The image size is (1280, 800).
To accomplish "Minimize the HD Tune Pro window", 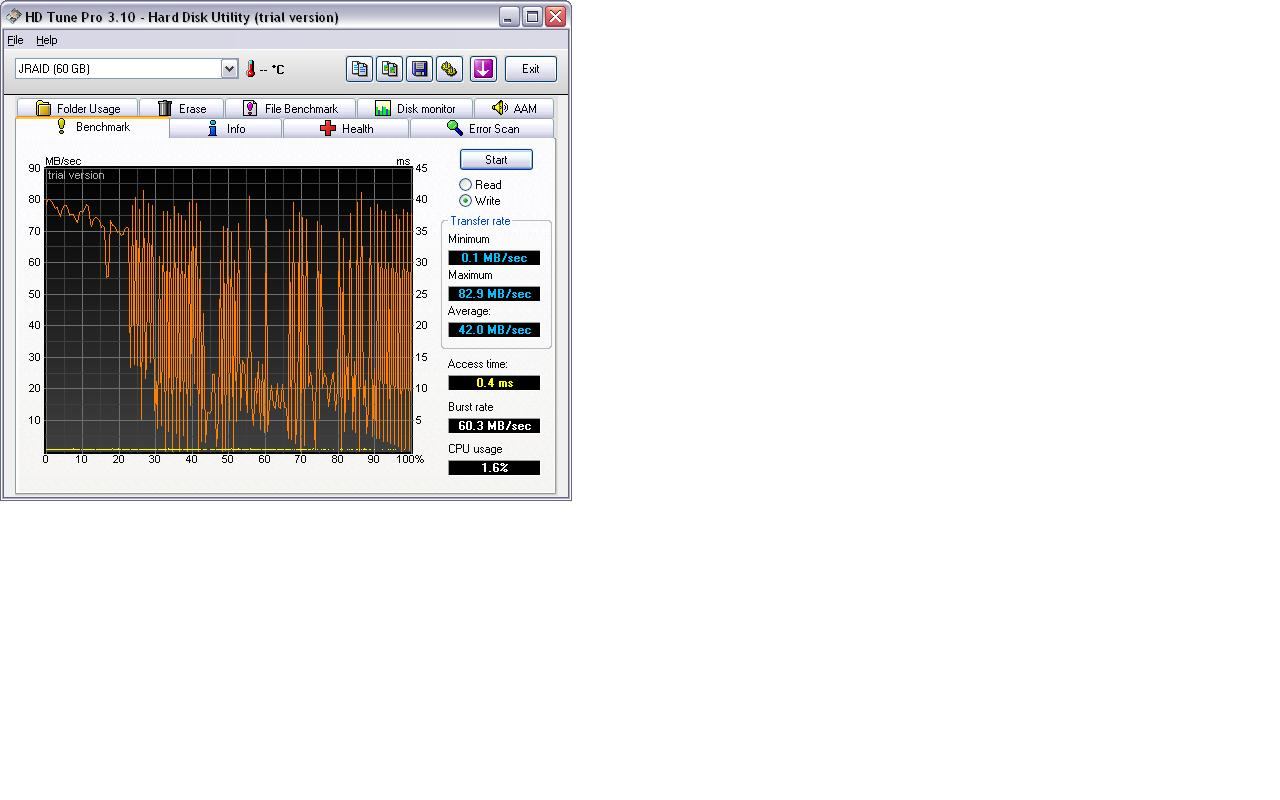I will (509, 16).
